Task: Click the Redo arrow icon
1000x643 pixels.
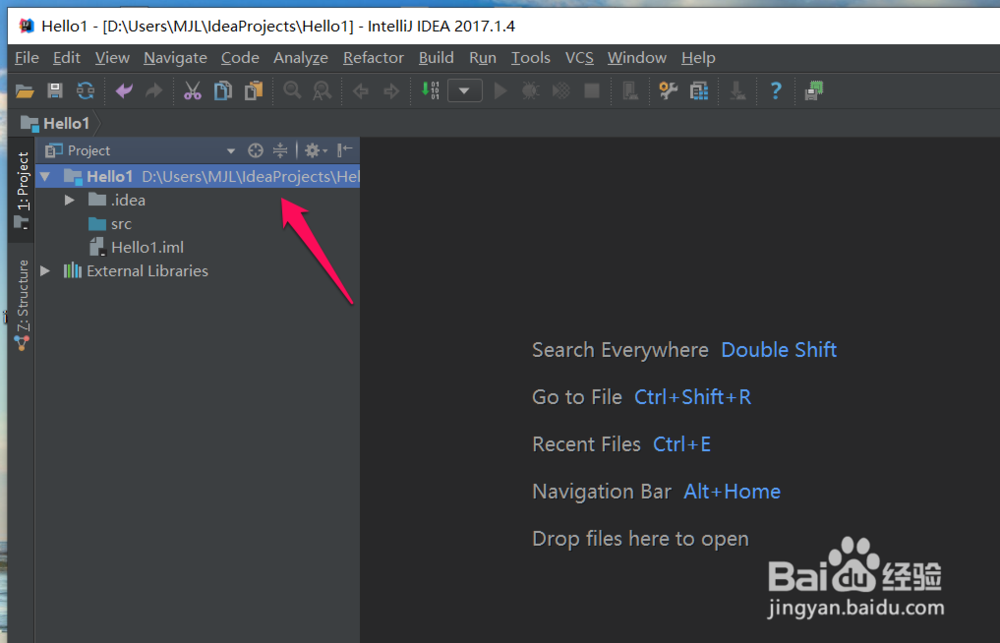Action: [154, 91]
